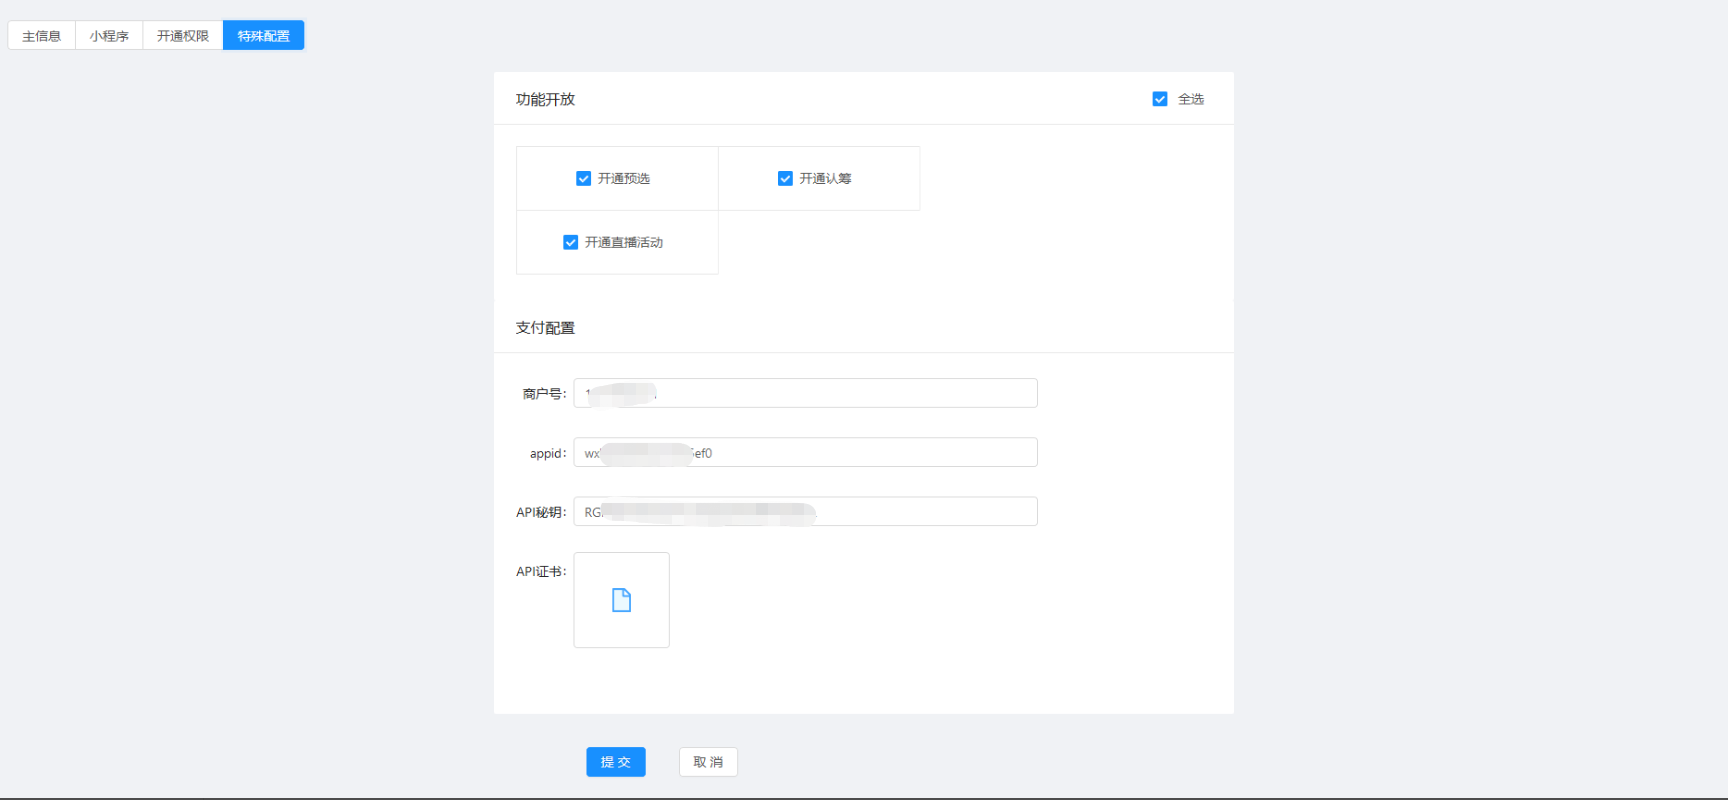Select the 特殊配置 tab

(x=263, y=36)
